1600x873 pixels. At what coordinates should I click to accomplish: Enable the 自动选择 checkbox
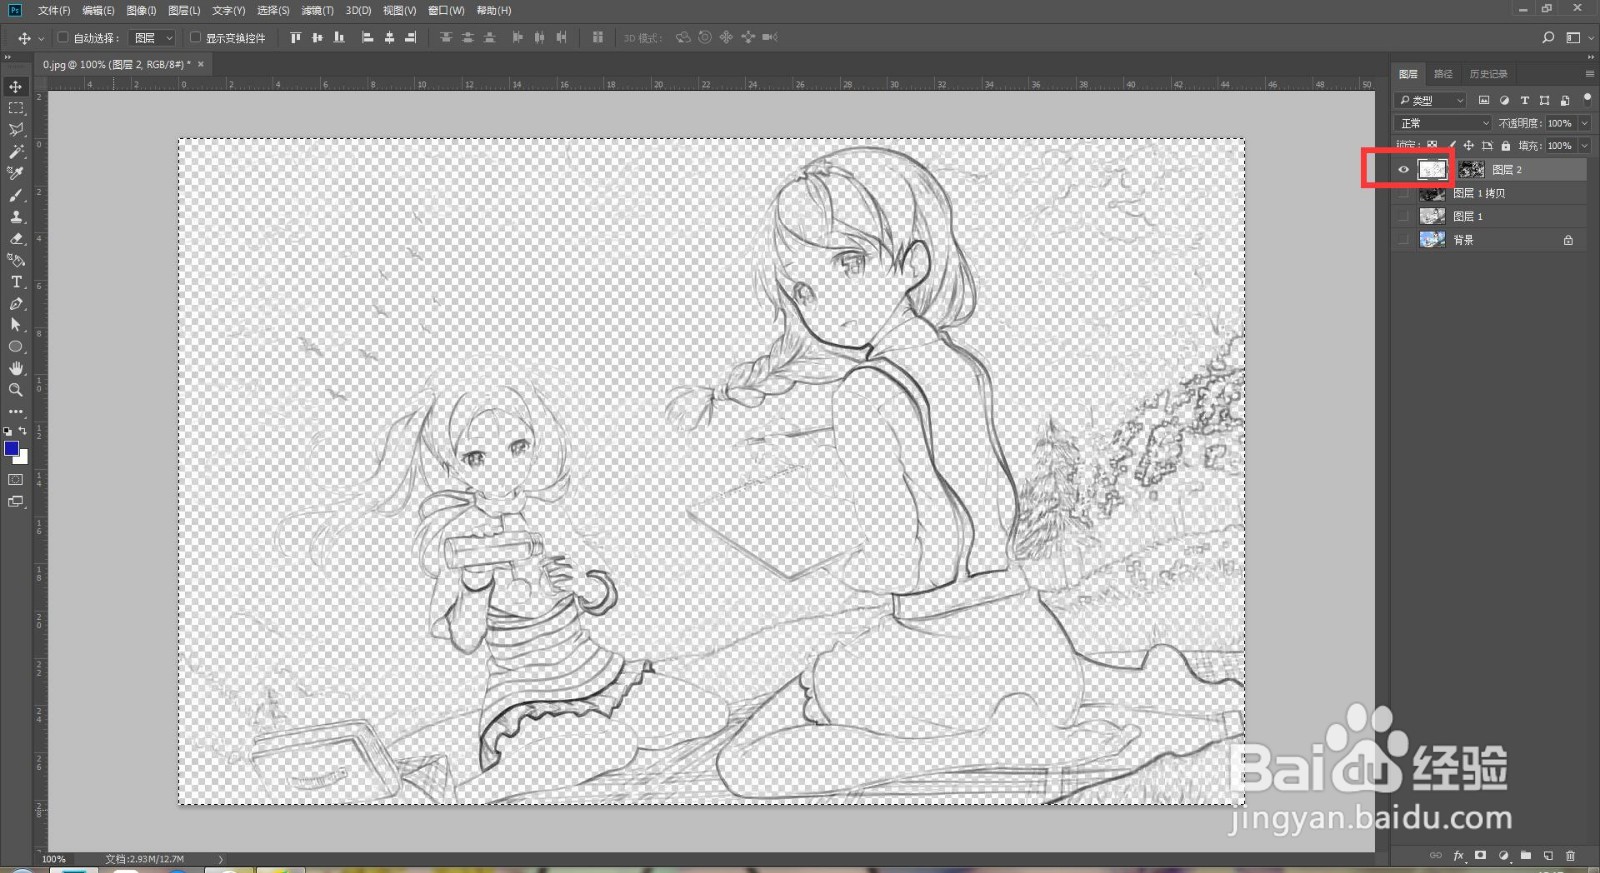pos(63,38)
